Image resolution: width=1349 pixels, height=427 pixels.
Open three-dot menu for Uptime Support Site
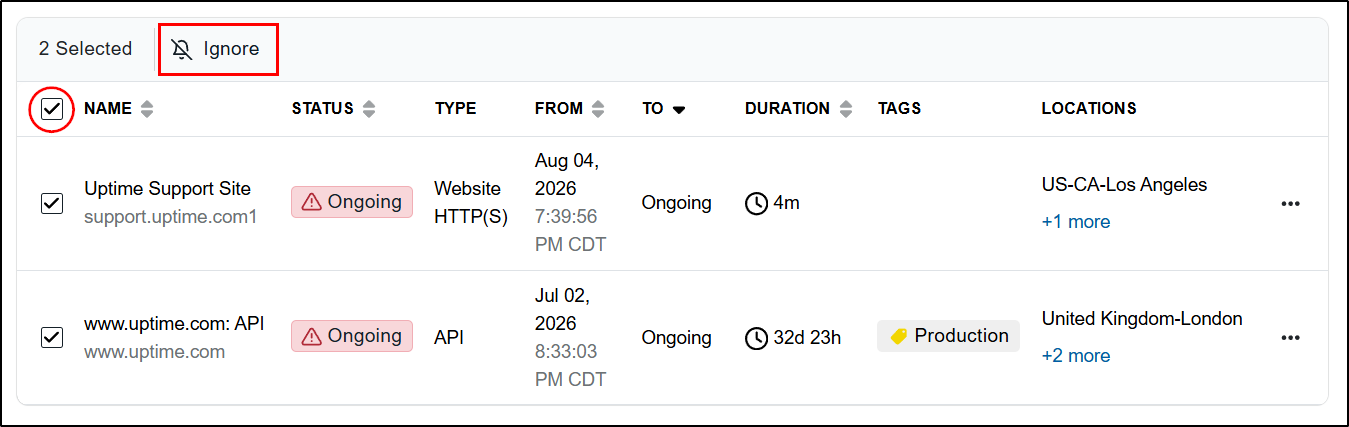pyautogui.click(x=1290, y=203)
